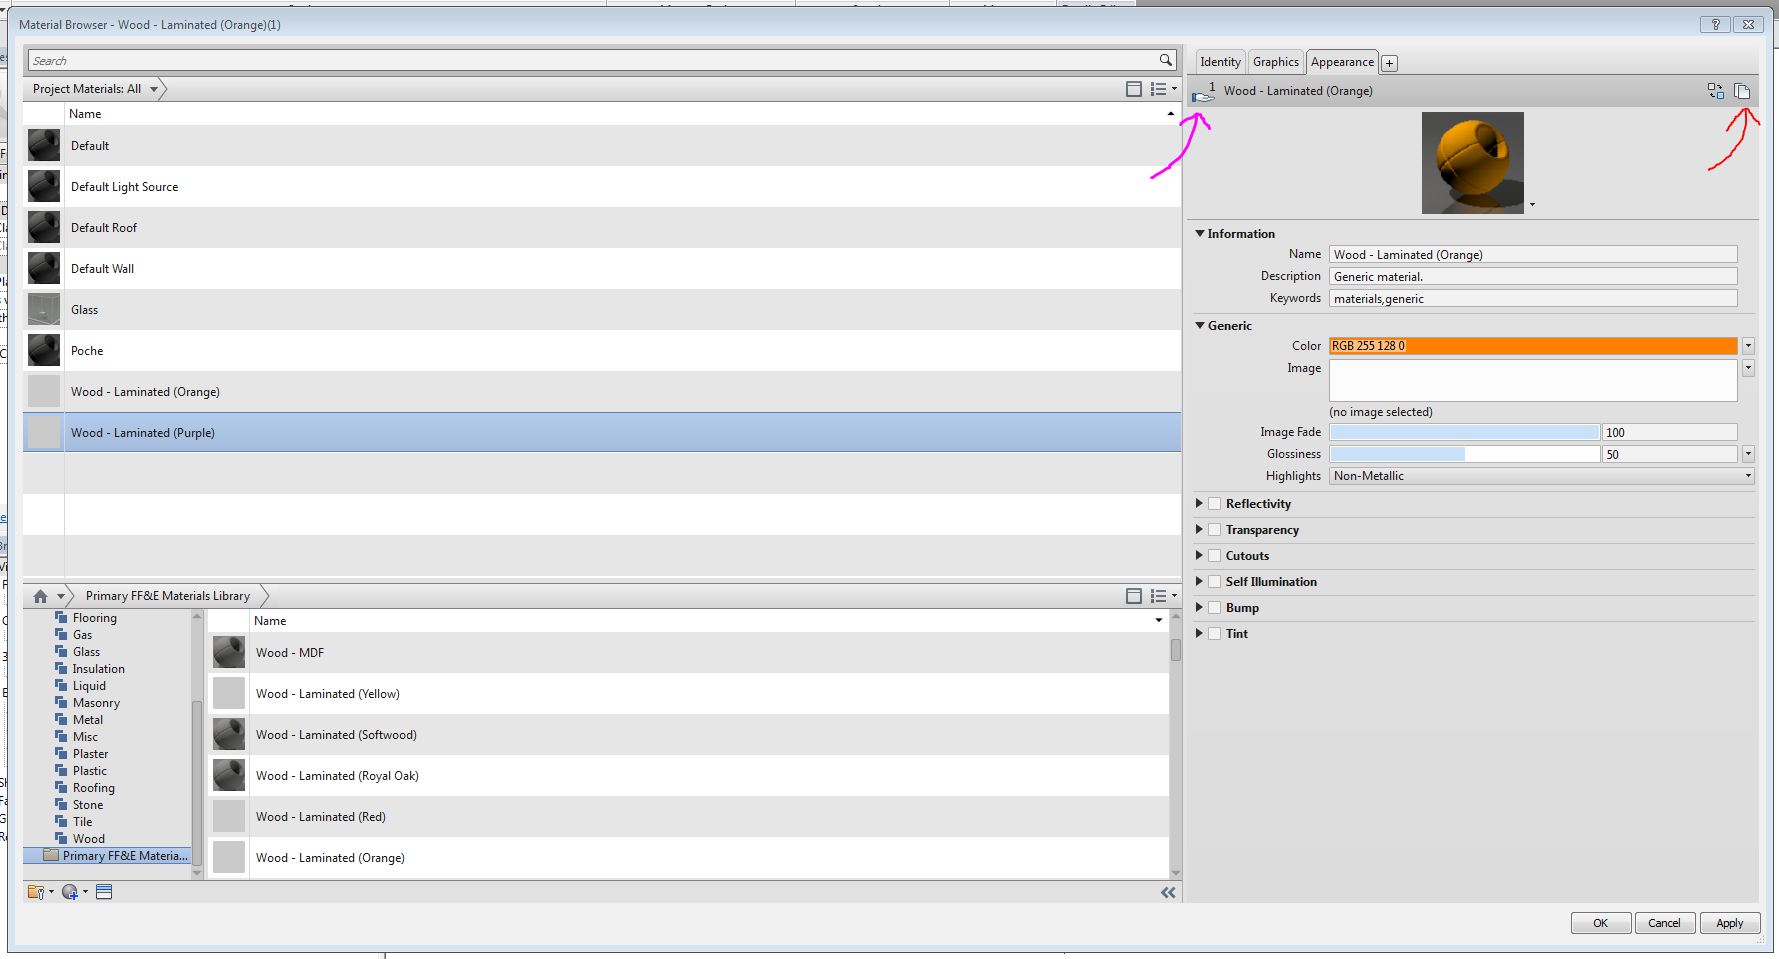Select the Appearance tab
This screenshot has width=1779, height=959.
point(1342,62)
